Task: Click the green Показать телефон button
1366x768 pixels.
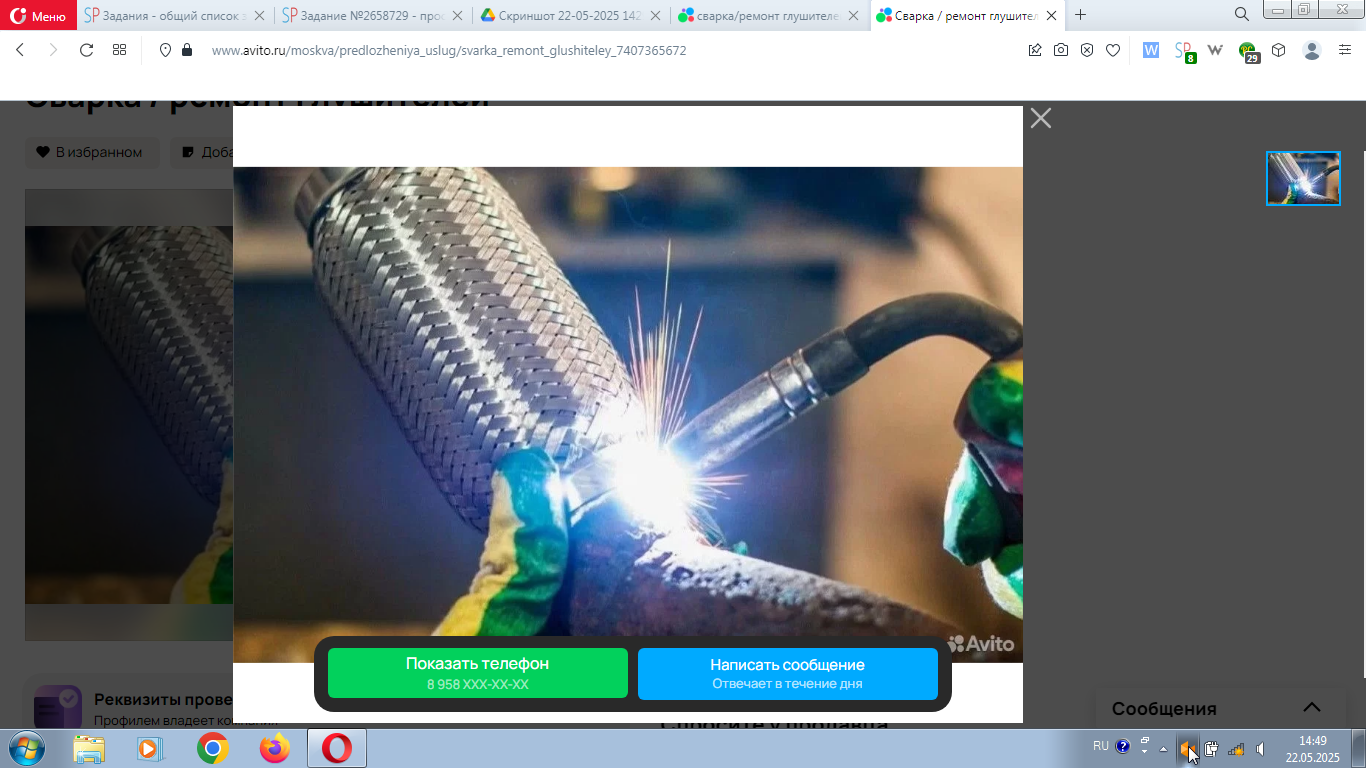Action: 478,674
